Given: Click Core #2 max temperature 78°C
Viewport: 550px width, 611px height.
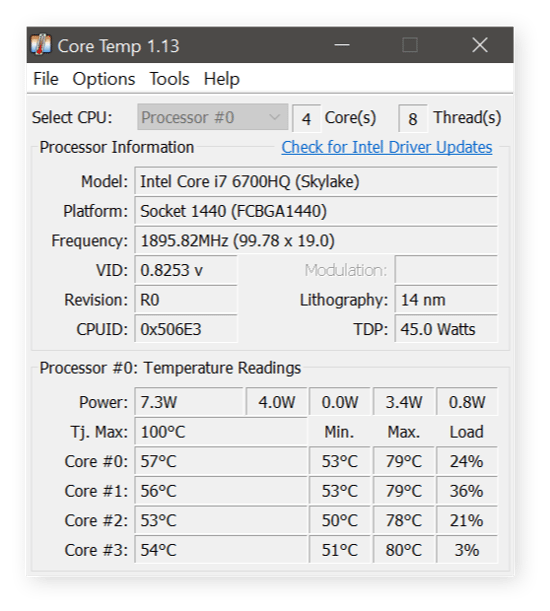Looking at the screenshot, I should tap(403, 520).
